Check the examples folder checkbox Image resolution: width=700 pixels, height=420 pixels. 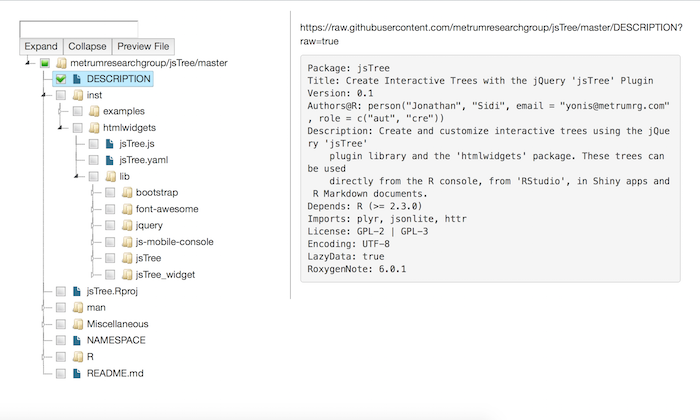coord(77,111)
